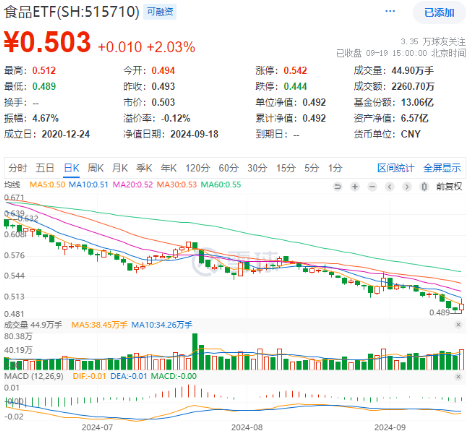This screenshot has height=434, width=469.
Task: Click the 基金份额 value 13.06亿
Action: click(x=417, y=102)
